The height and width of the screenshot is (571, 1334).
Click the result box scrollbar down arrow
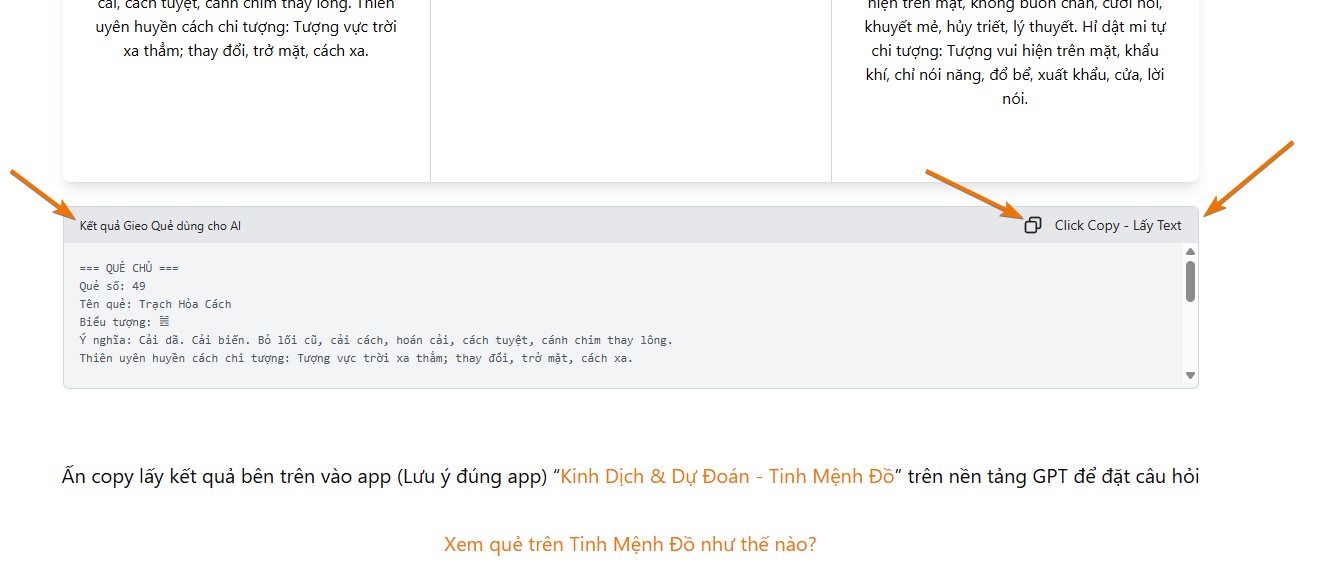[x=1190, y=375]
